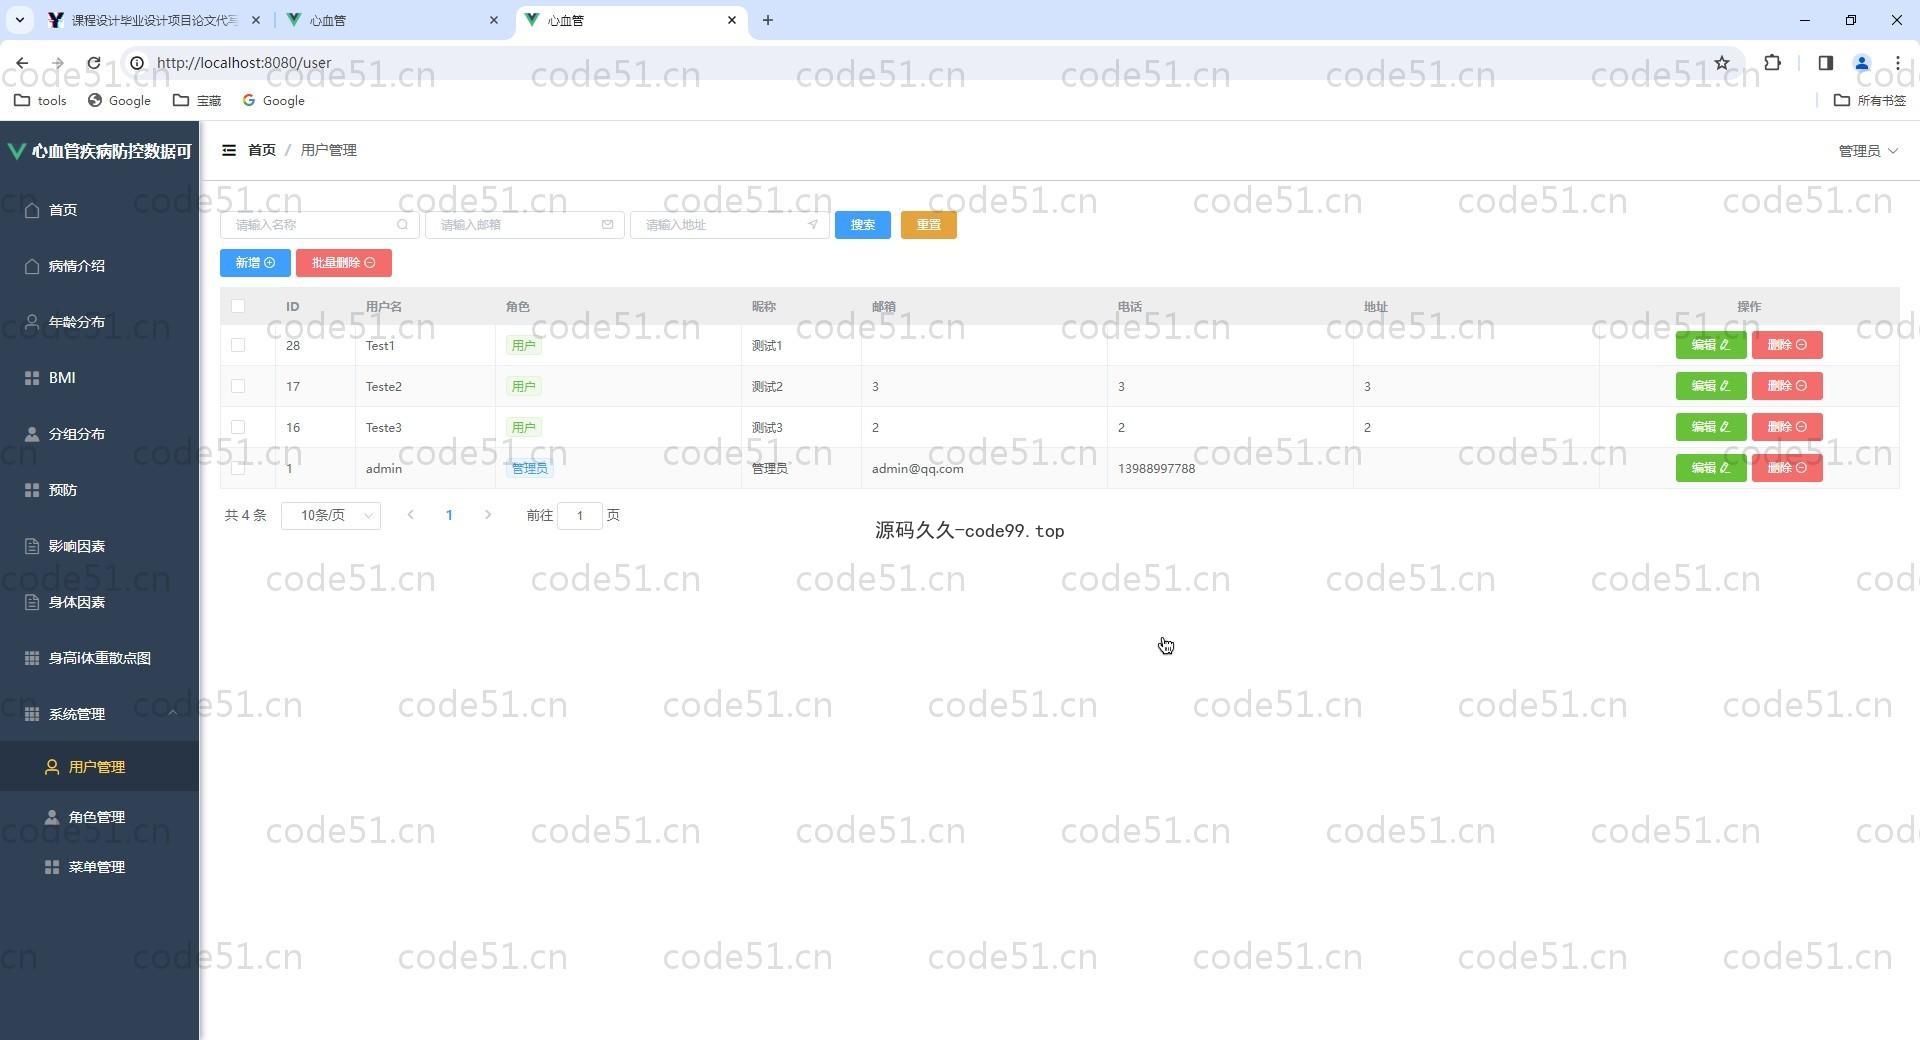The height and width of the screenshot is (1040, 1920).
Task: Click the search magnifier icon in name field
Action: [402, 225]
